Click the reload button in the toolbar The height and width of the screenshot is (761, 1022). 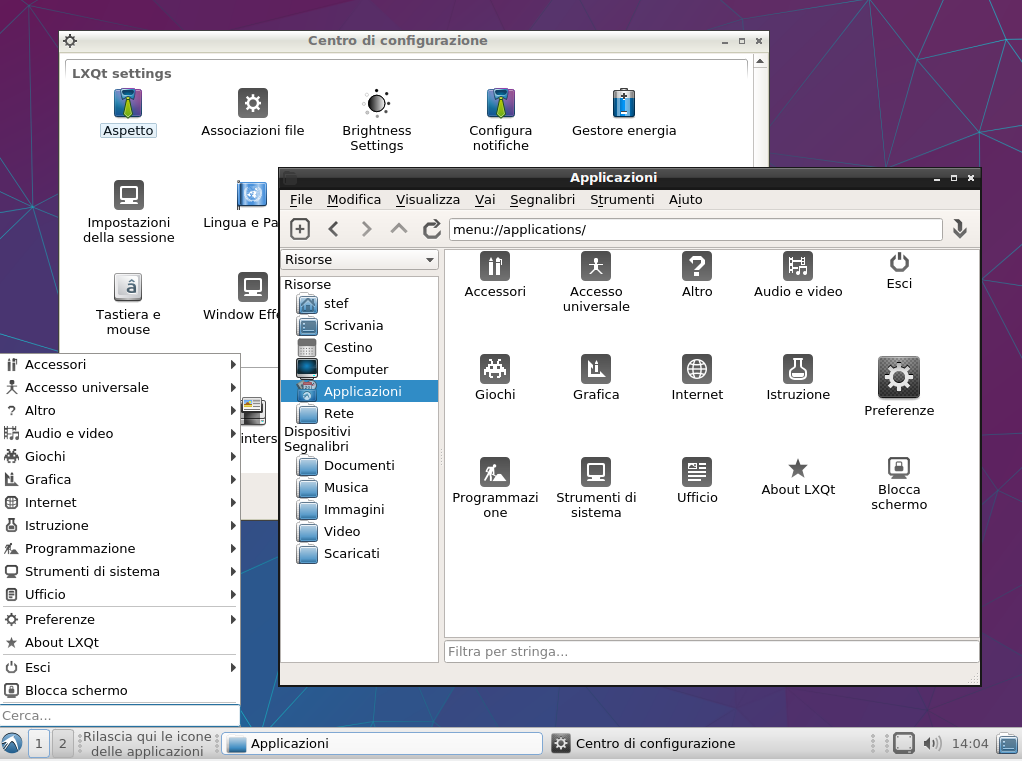(x=432, y=229)
